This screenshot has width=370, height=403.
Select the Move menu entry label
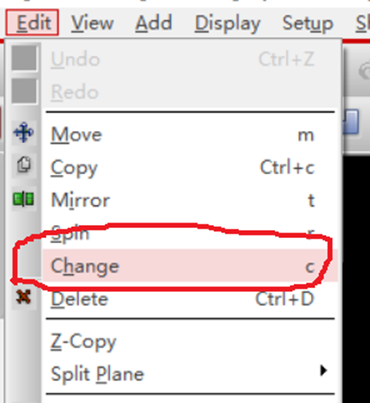76,135
